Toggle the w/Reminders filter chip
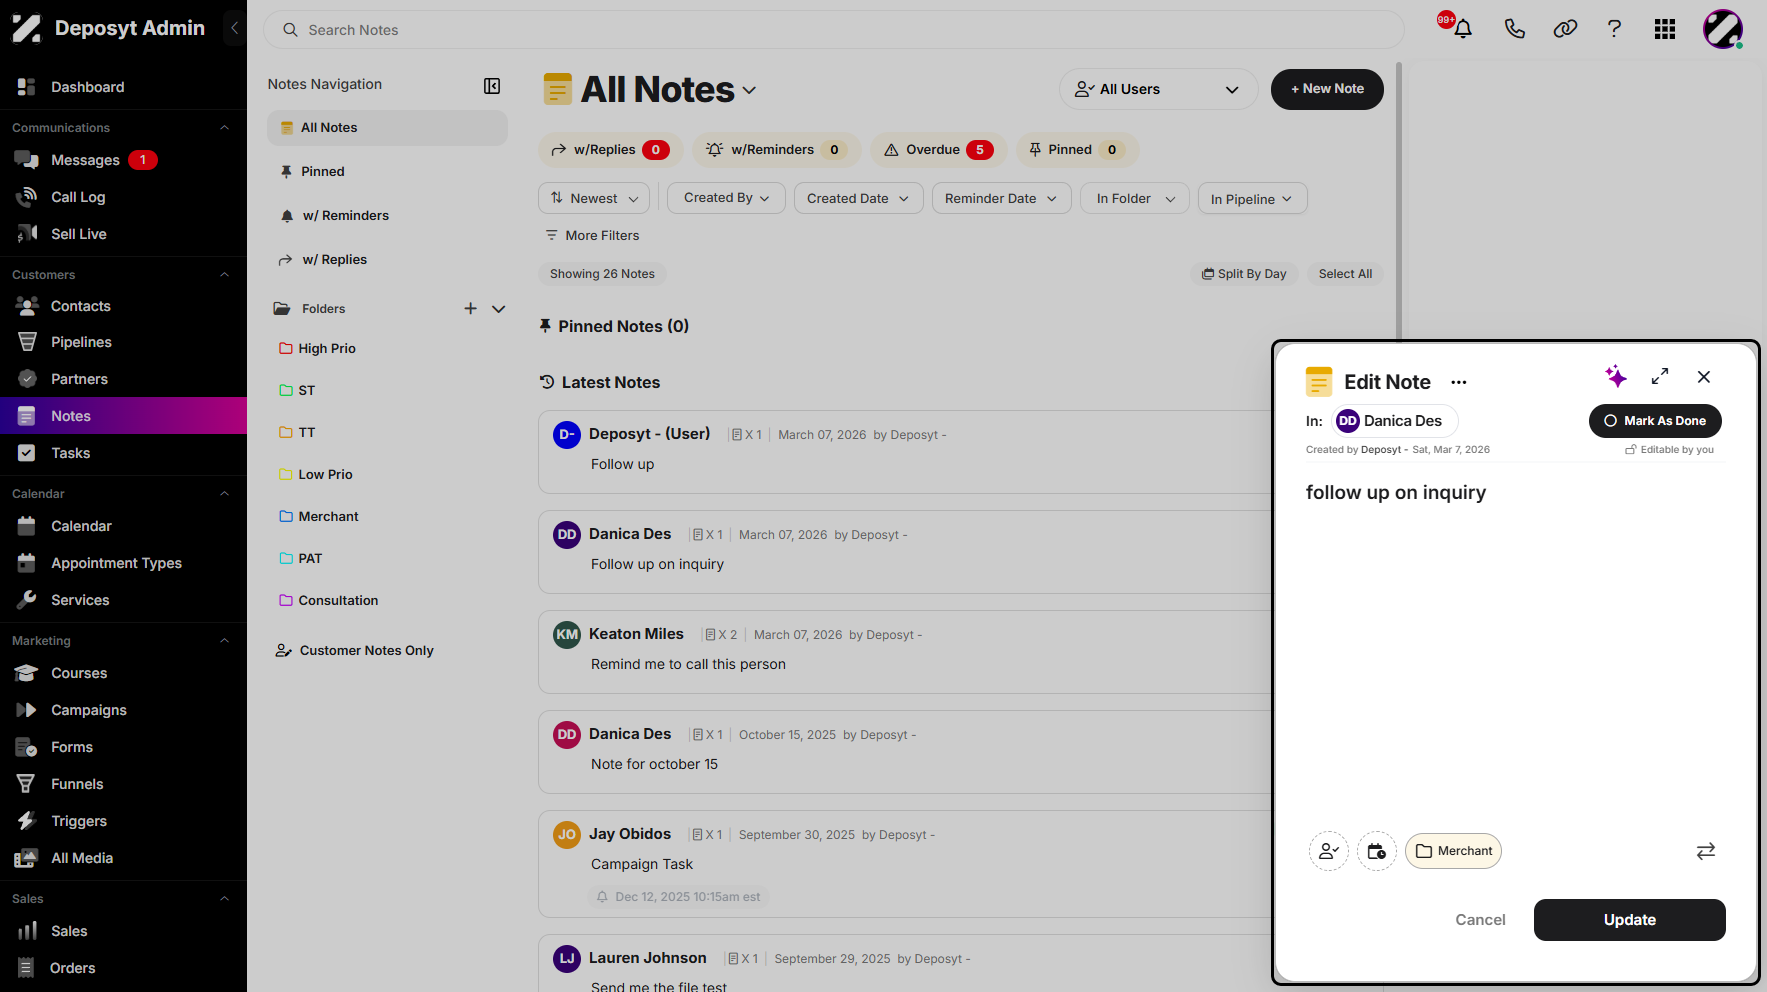The width and height of the screenshot is (1767, 992). pyautogui.click(x=775, y=150)
